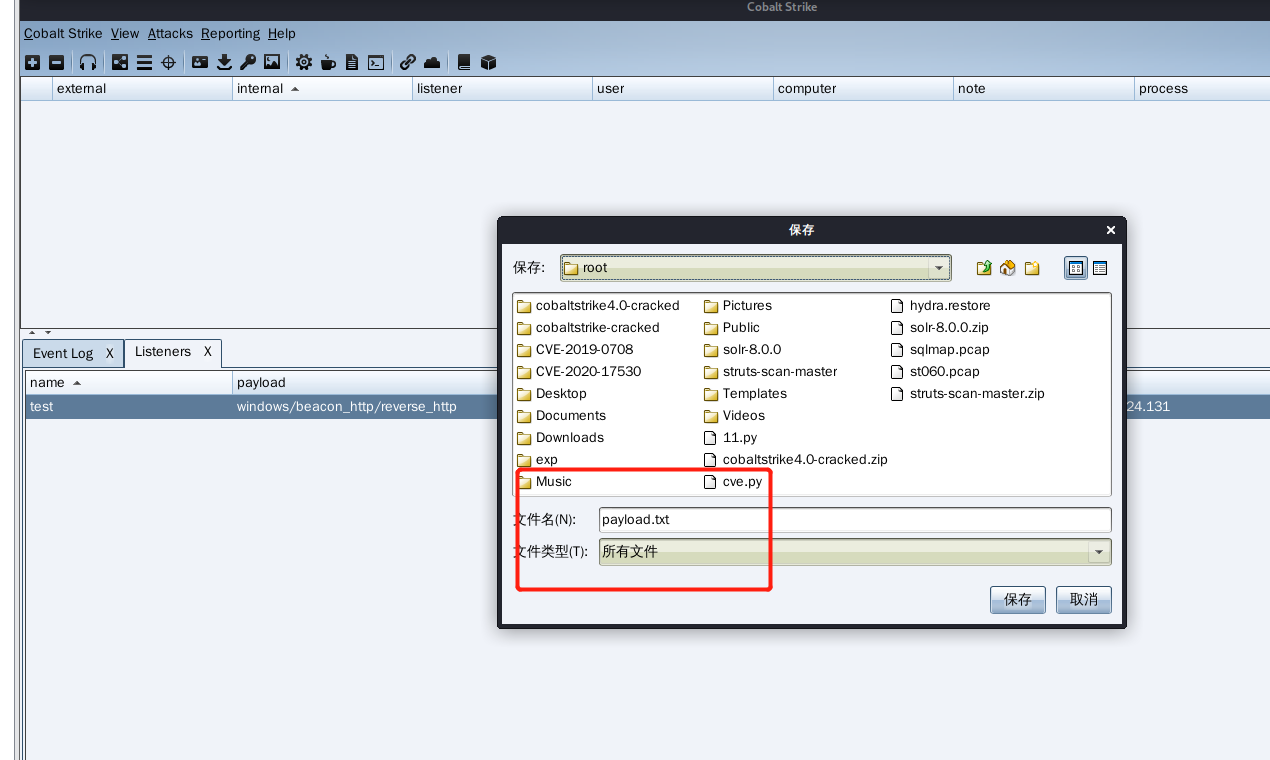Sort sessions by internal column header
This screenshot has width=1270, height=760.
(322, 89)
